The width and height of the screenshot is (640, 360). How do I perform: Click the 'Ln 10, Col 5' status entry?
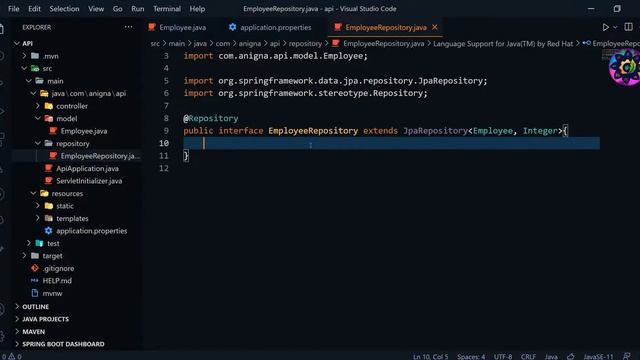pos(430,356)
